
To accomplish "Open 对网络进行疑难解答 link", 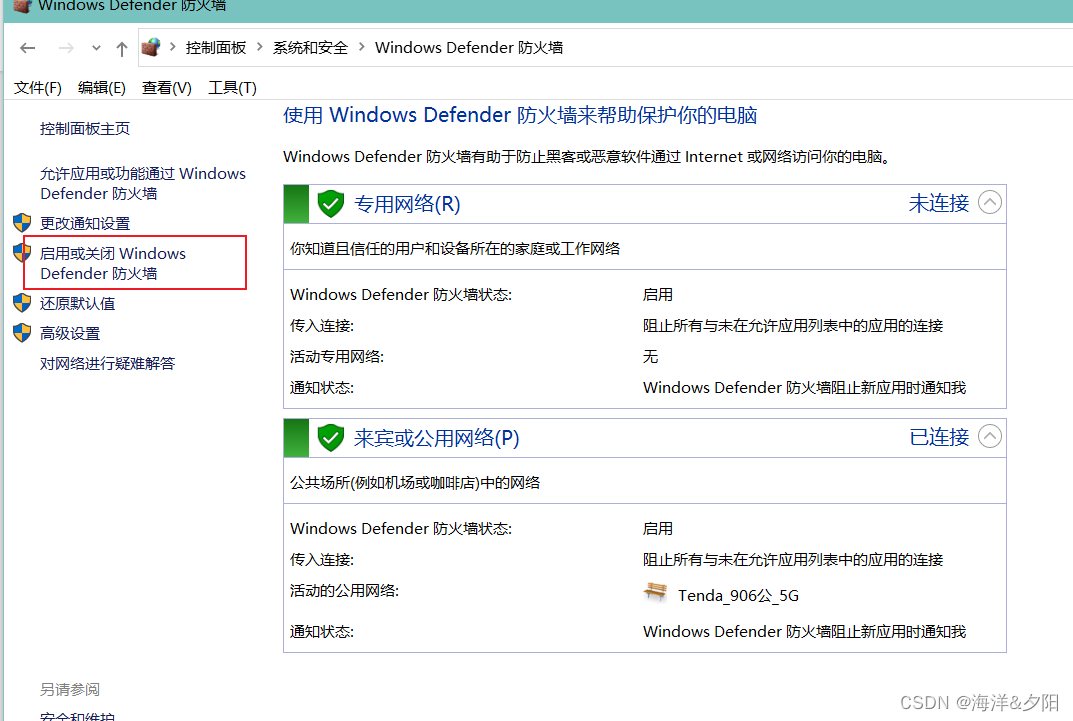I will coord(107,363).
